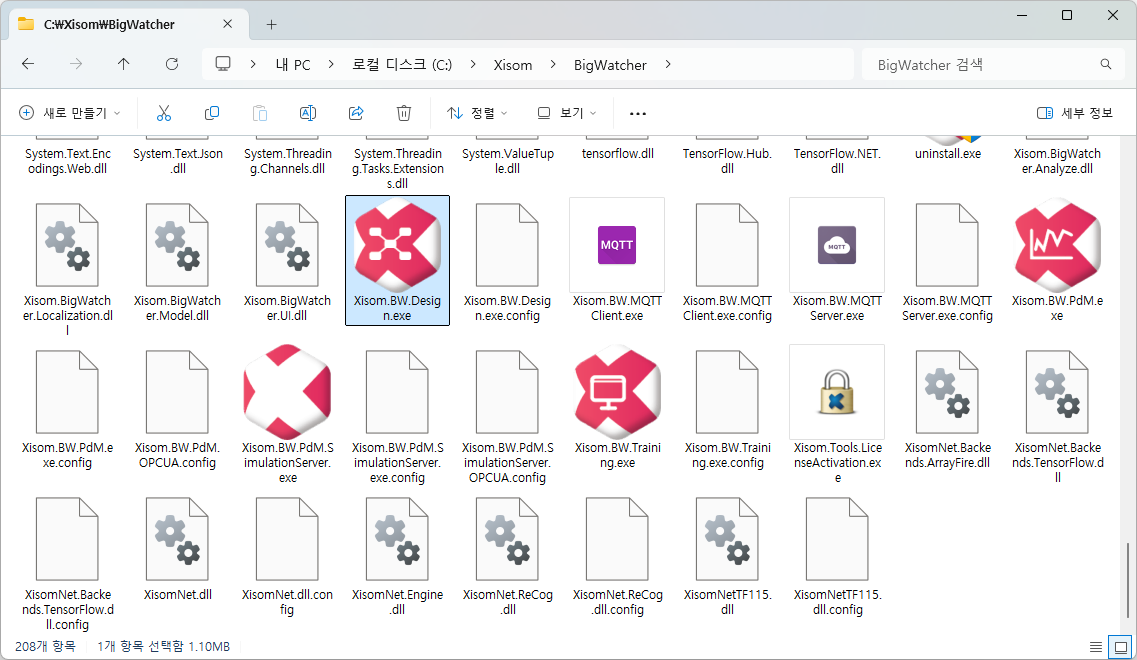Select the Xisom.Tools.LicenseActivation.exe padlock icon
Image resolution: width=1137 pixels, height=660 pixels.
point(837,392)
